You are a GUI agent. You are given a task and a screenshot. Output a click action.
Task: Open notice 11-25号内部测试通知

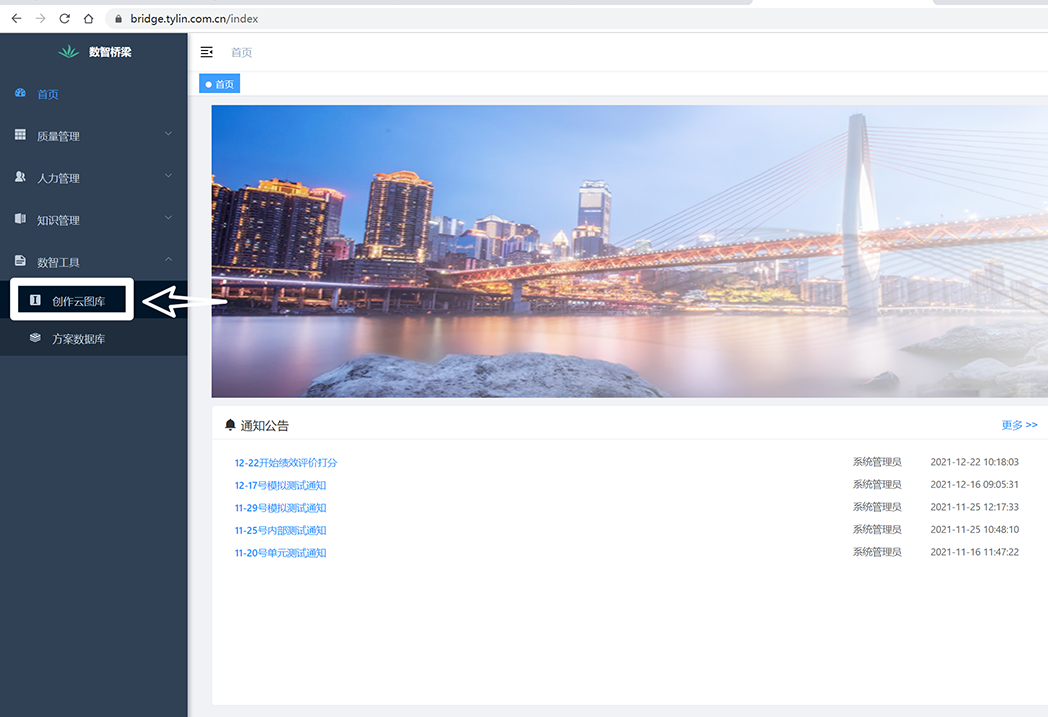tap(280, 531)
